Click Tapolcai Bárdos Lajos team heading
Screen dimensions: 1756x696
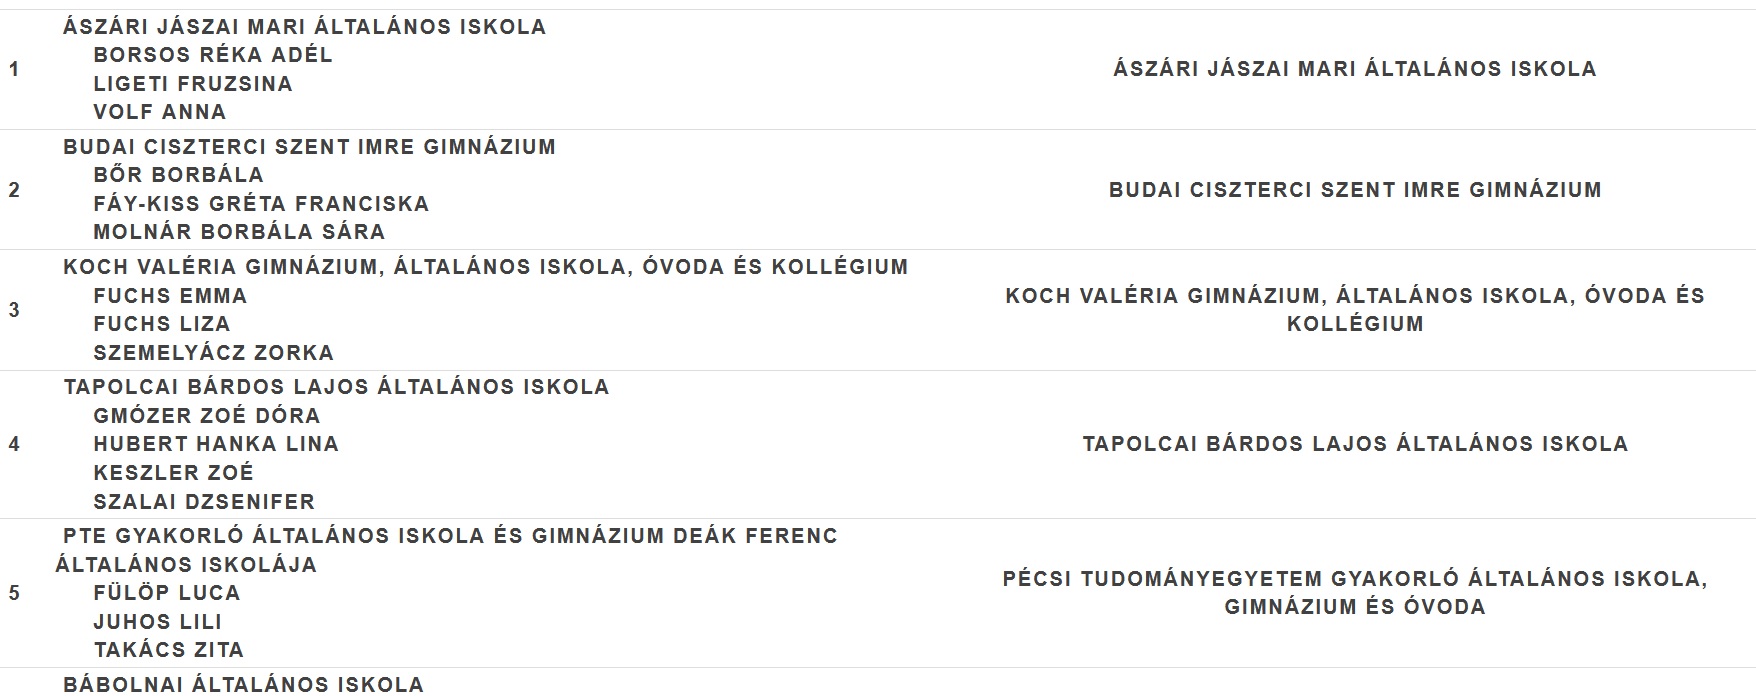[x=337, y=387]
